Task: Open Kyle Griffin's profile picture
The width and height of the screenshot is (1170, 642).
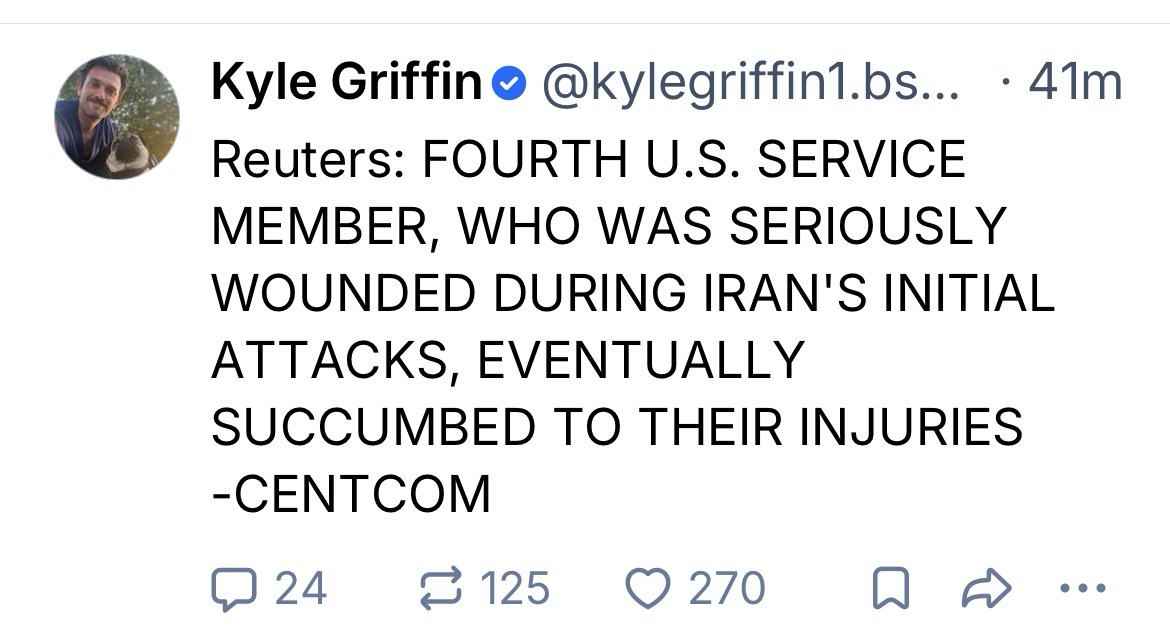Action: point(116,117)
